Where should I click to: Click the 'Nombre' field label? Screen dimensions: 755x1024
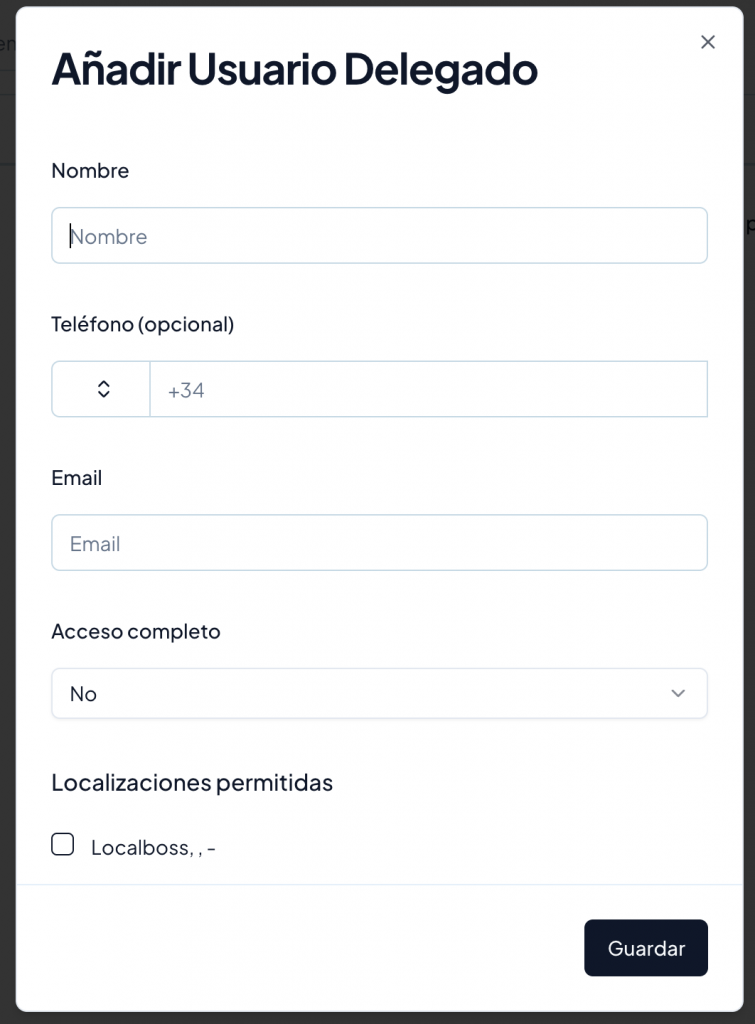click(x=90, y=171)
